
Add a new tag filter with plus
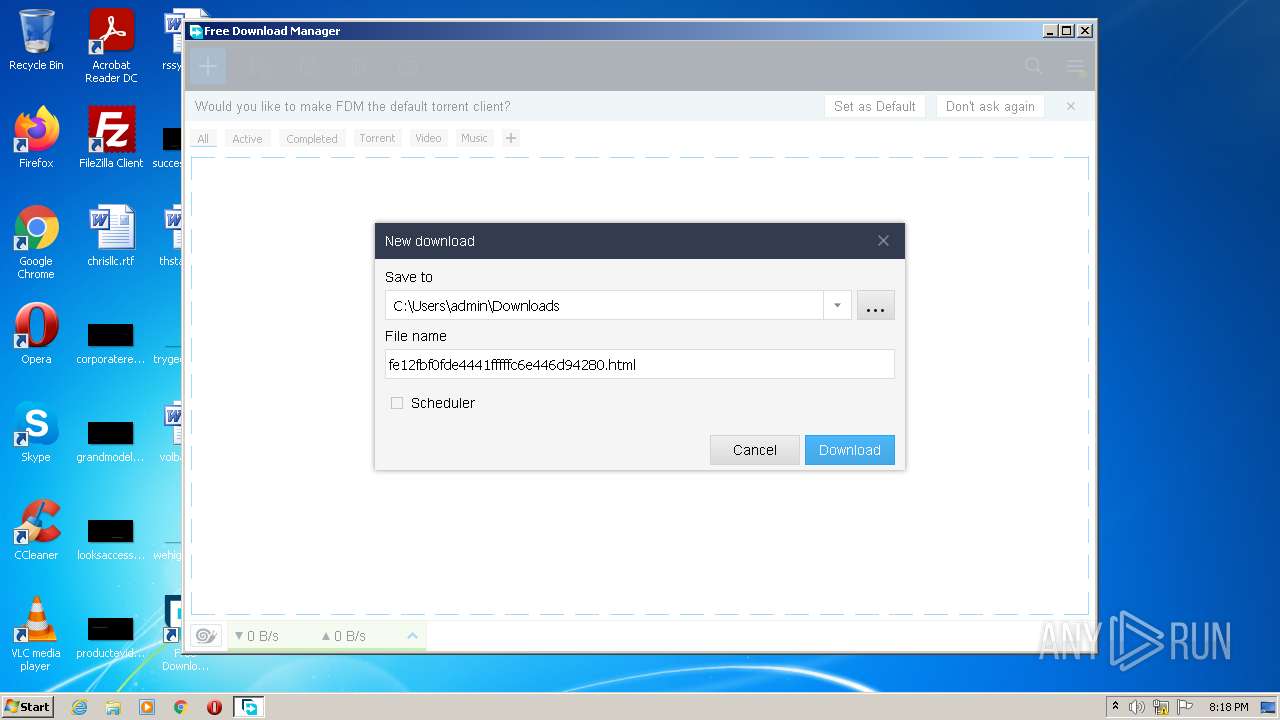(x=511, y=138)
